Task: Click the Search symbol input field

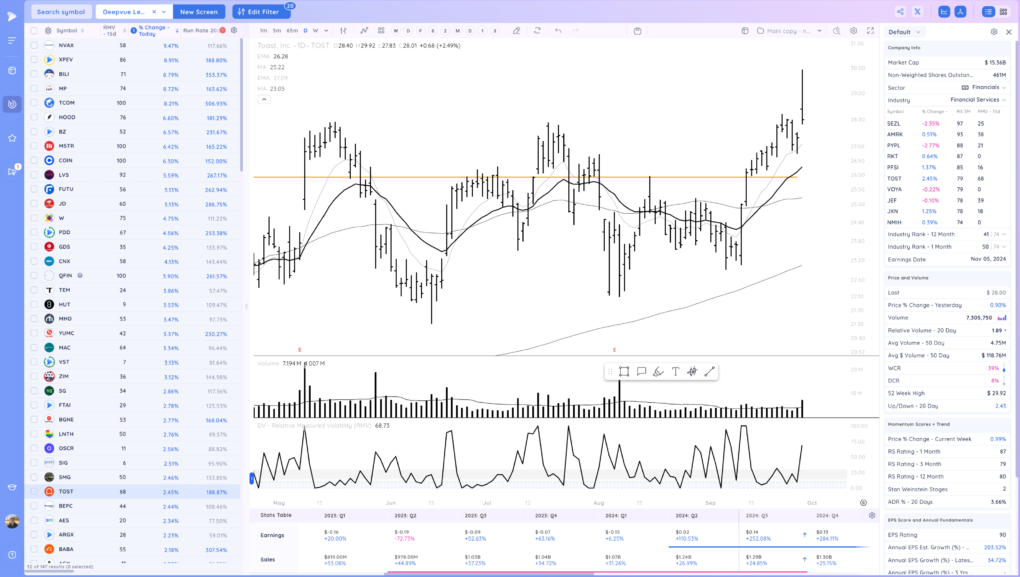Action: point(61,12)
